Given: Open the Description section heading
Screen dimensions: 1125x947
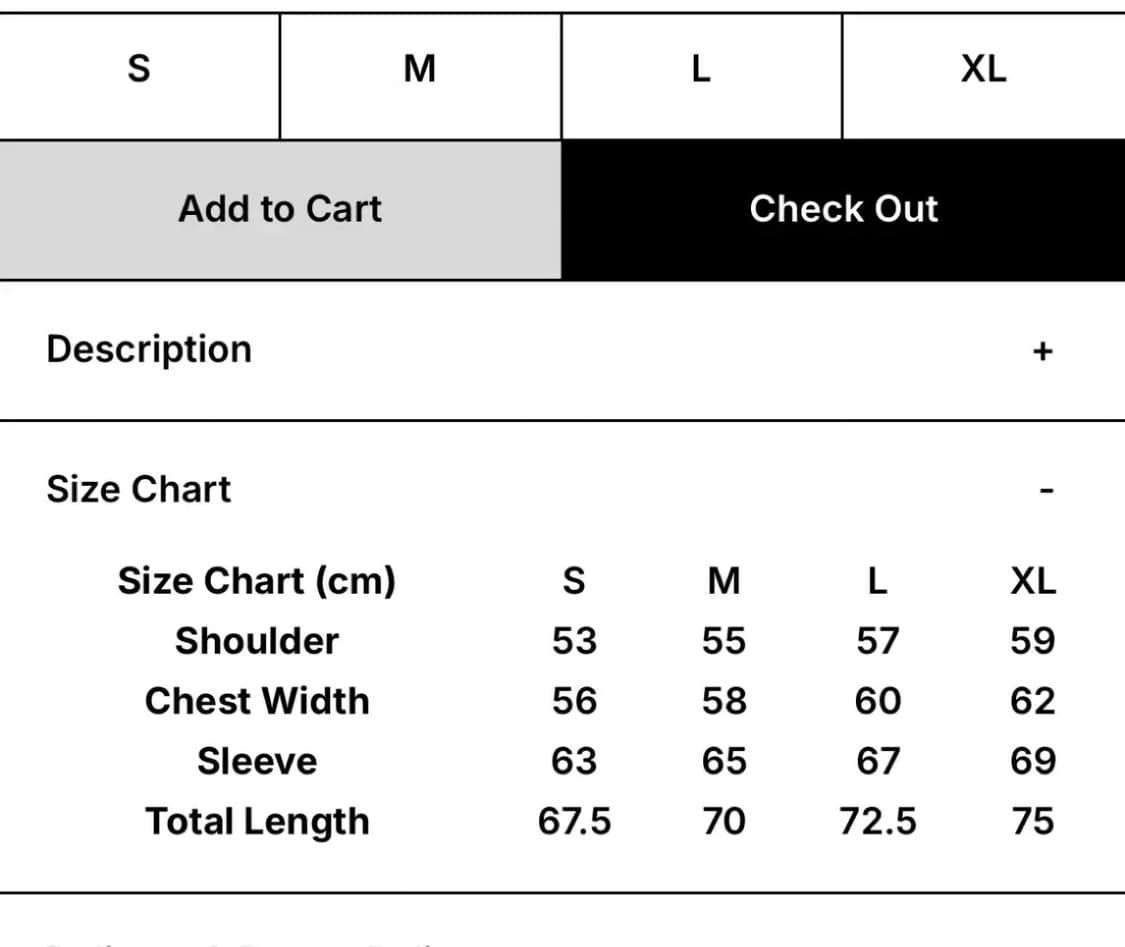Looking at the screenshot, I should tap(149, 349).
